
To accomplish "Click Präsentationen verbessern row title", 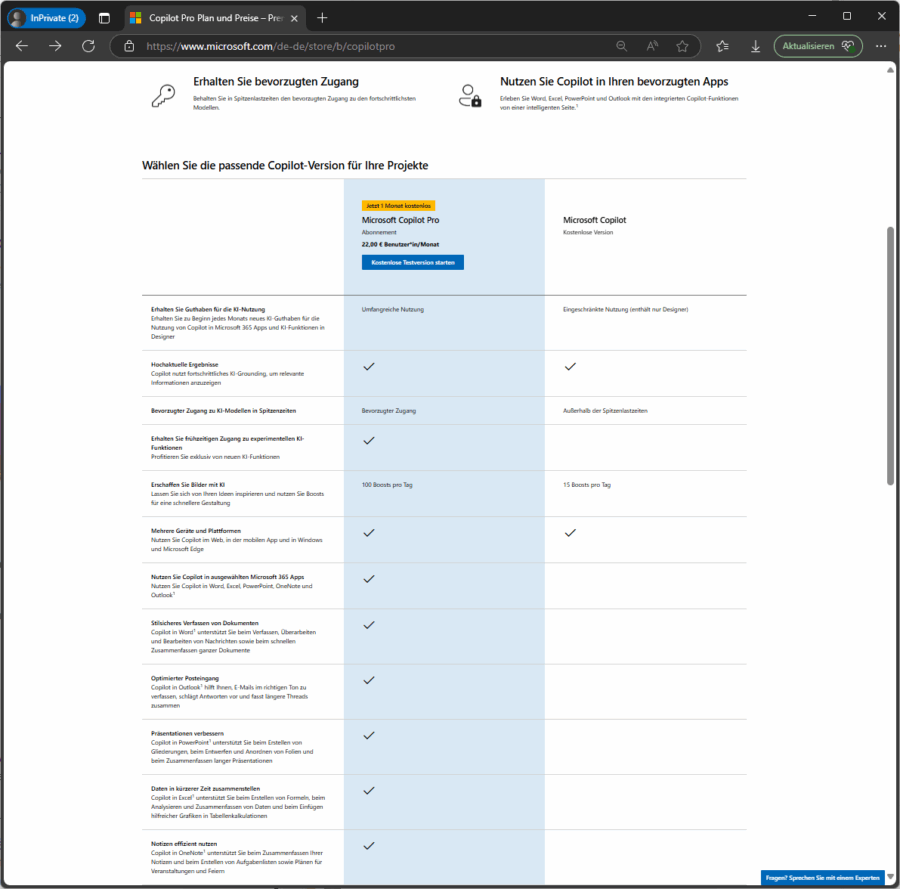I will (187, 733).
